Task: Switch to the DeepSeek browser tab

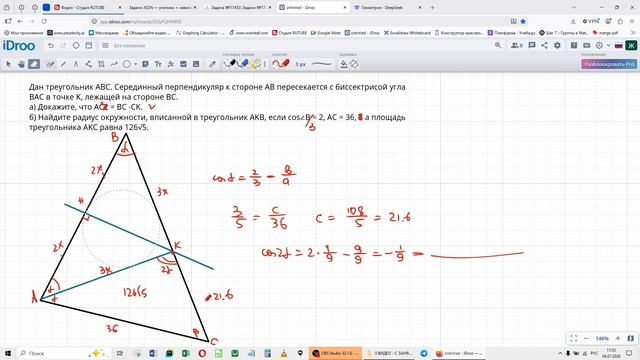Action: [387, 7]
